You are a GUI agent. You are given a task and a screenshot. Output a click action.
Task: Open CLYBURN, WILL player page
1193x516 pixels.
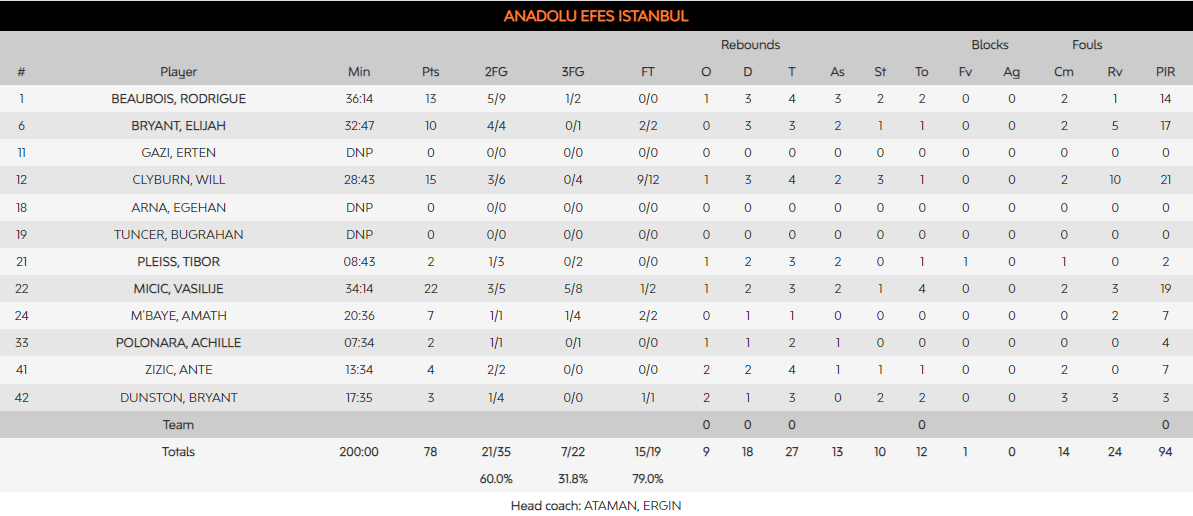[178, 180]
